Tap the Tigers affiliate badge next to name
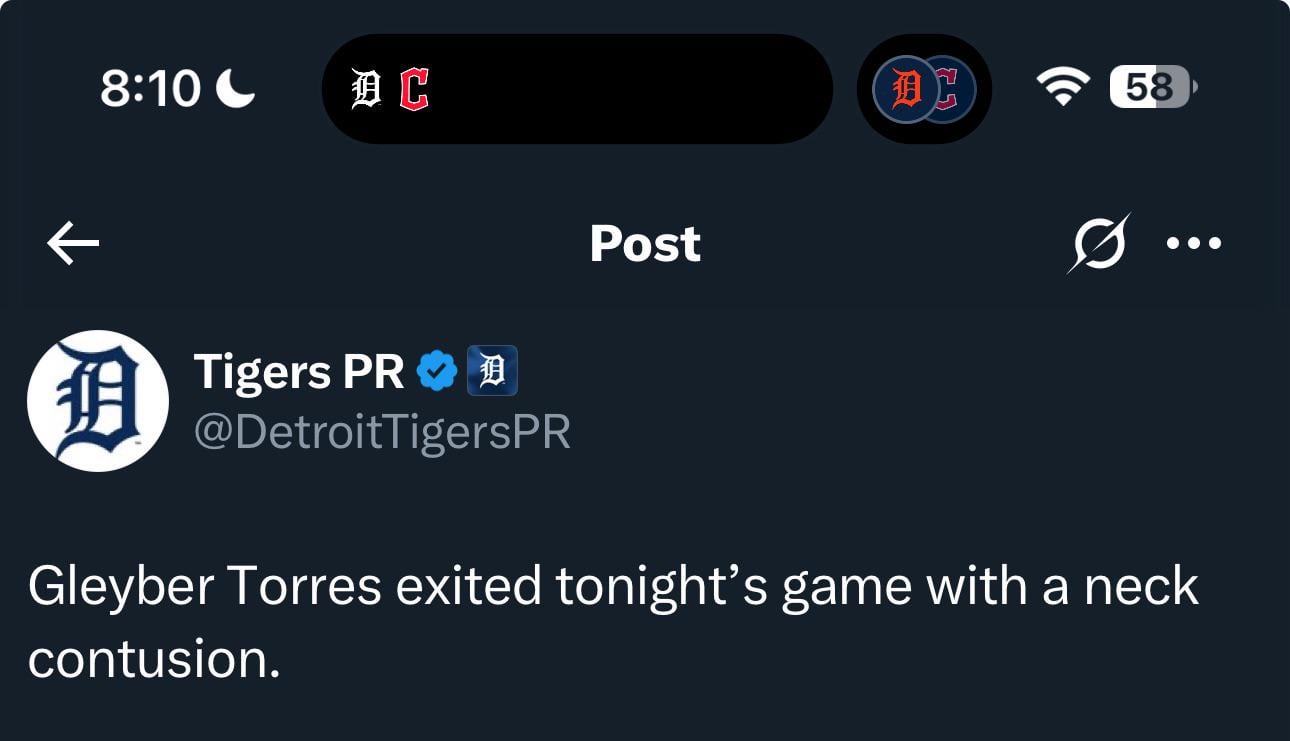Image resolution: width=1290 pixels, height=741 pixels. pyautogui.click(x=492, y=371)
